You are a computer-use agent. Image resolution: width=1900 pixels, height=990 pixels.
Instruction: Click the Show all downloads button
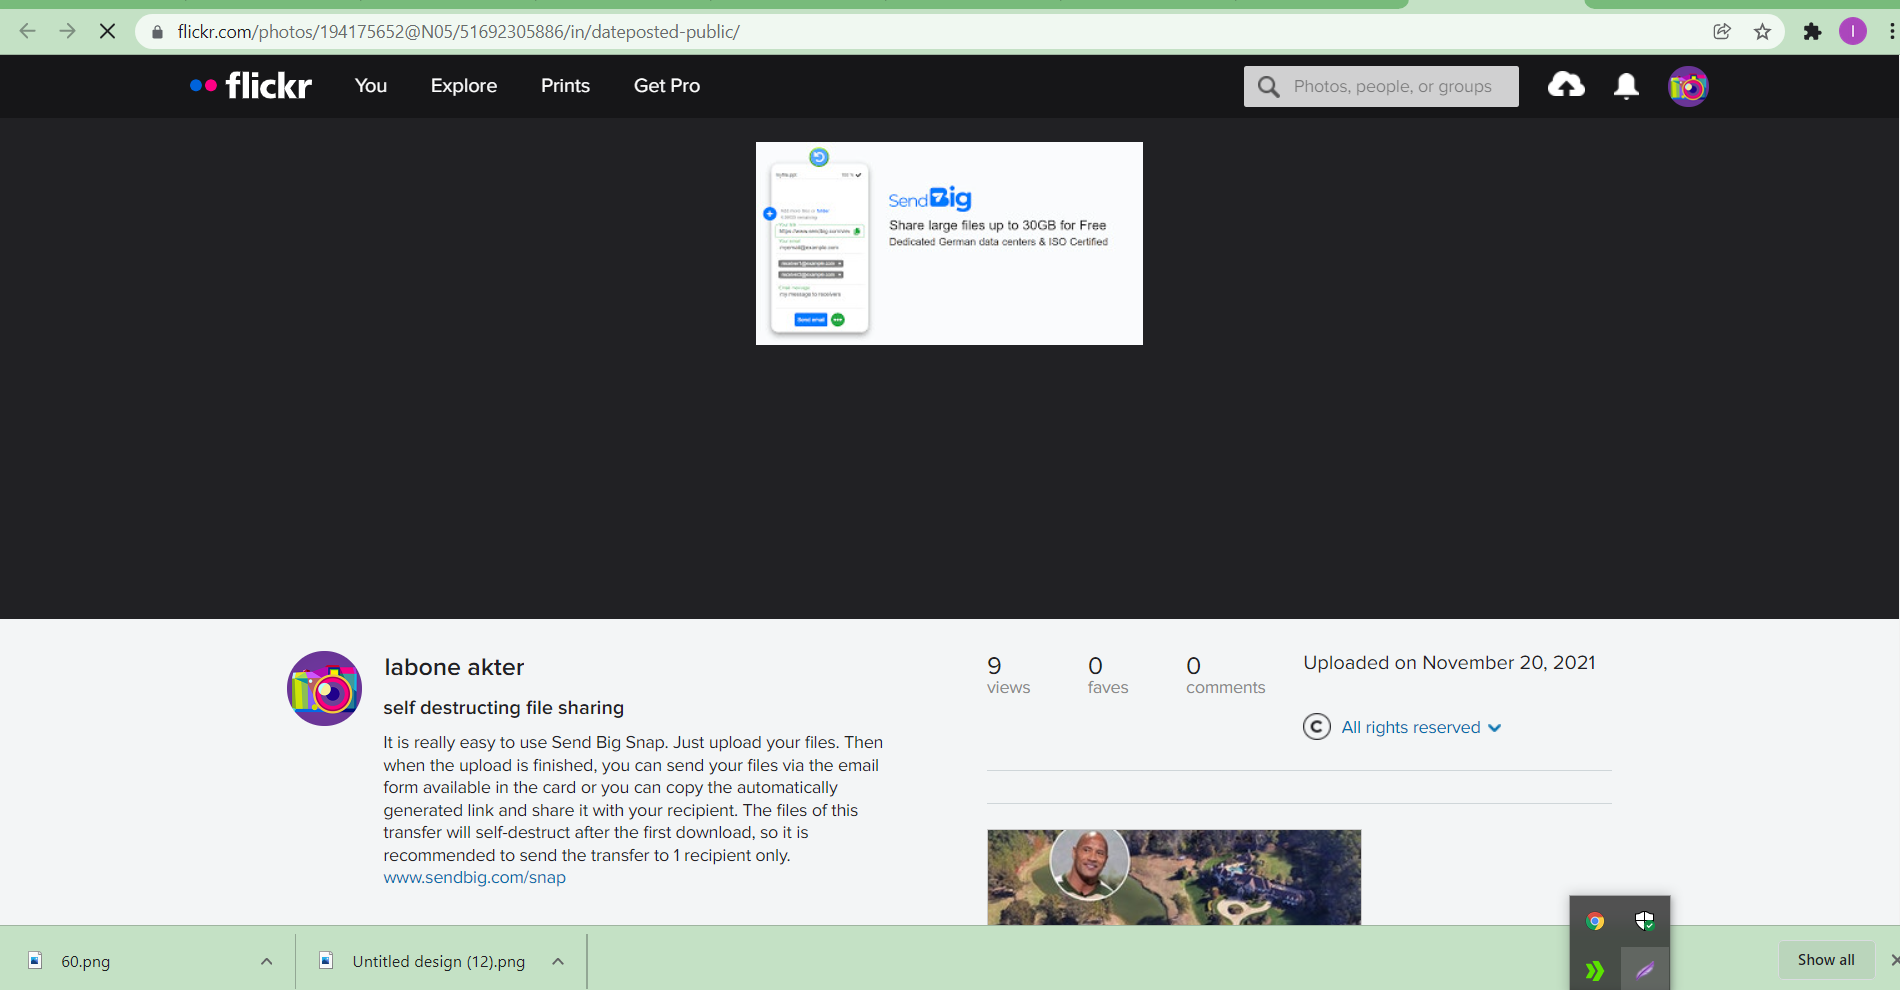click(1825, 959)
